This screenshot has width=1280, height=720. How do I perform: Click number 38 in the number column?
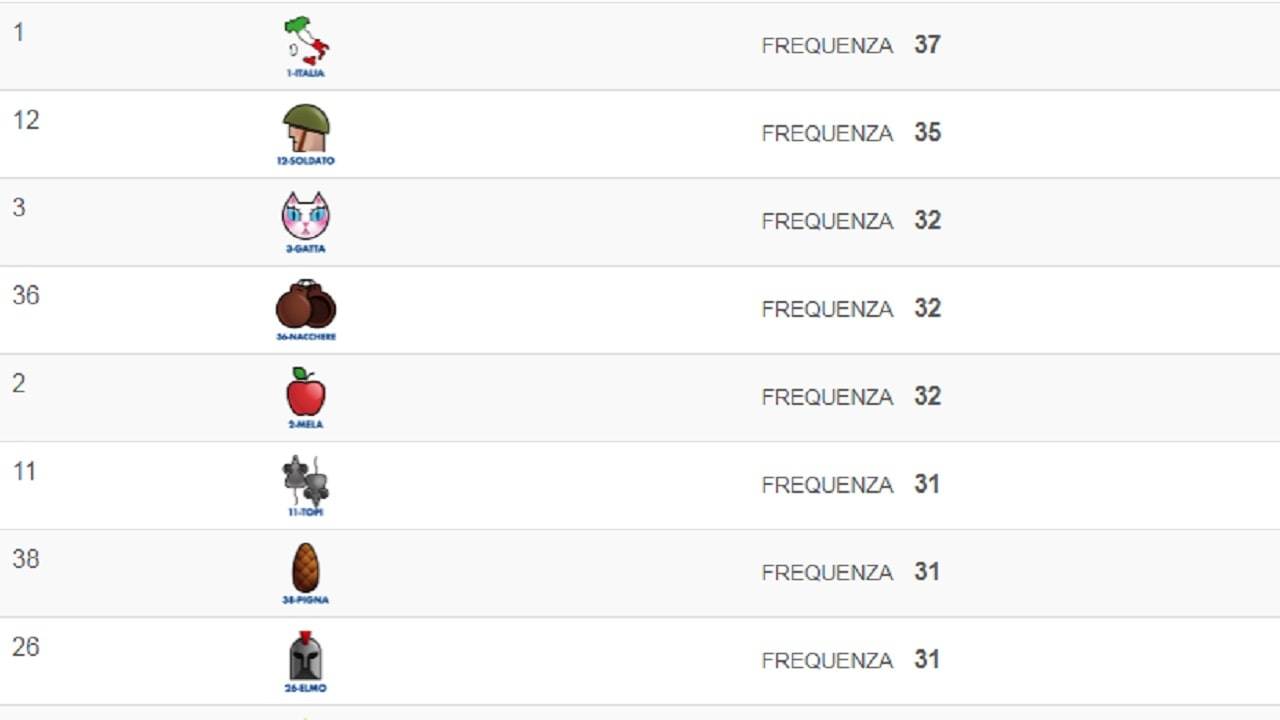pyautogui.click(x=26, y=559)
